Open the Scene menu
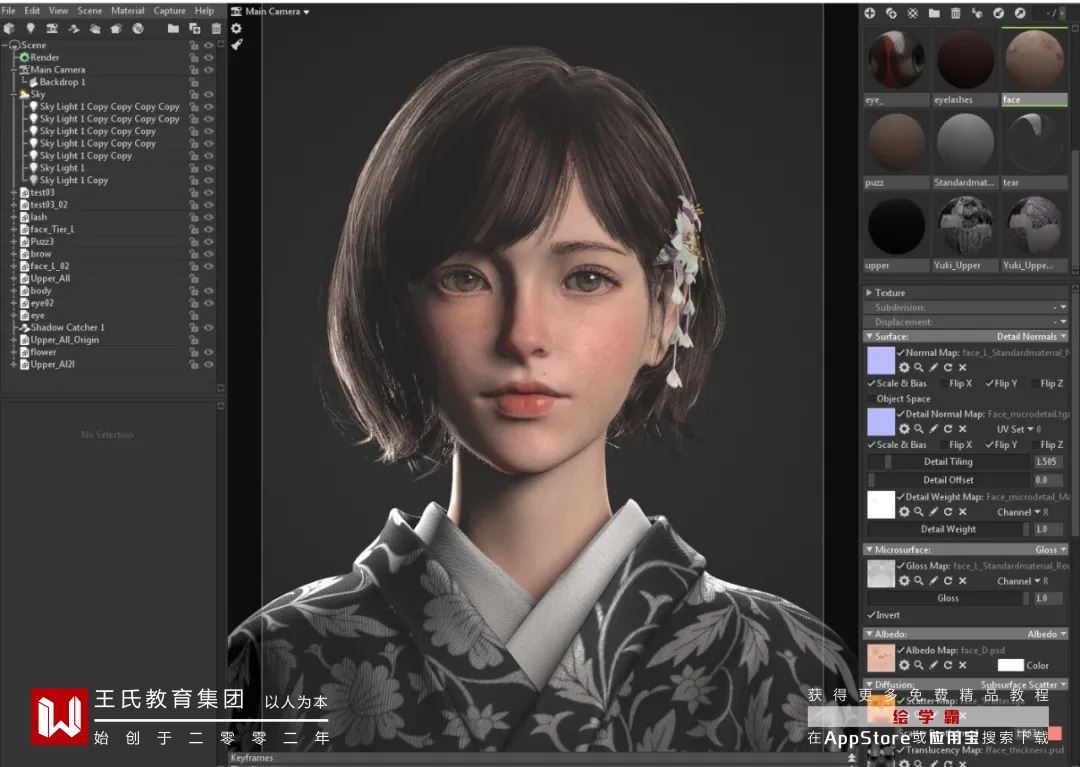Image resolution: width=1080 pixels, height=767 pixels. click(90, 10)
